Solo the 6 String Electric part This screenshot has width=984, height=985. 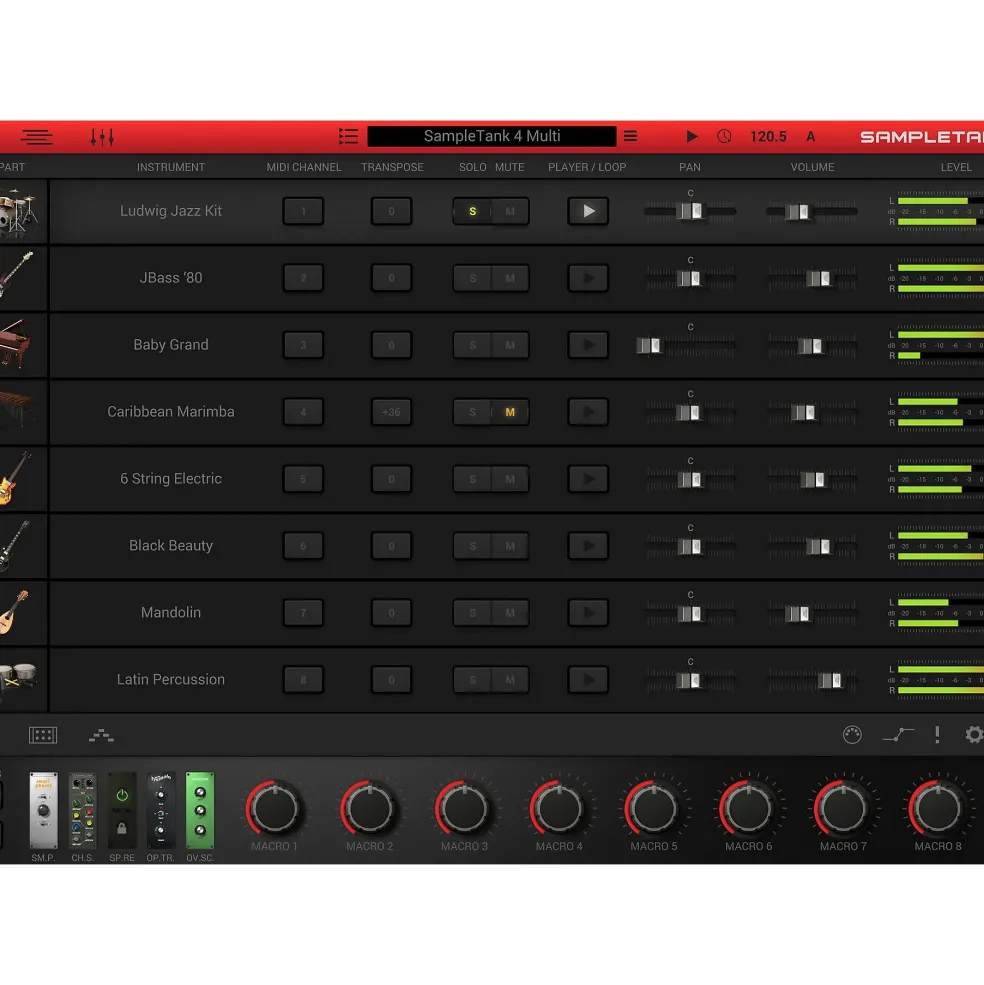click(472, 479)
